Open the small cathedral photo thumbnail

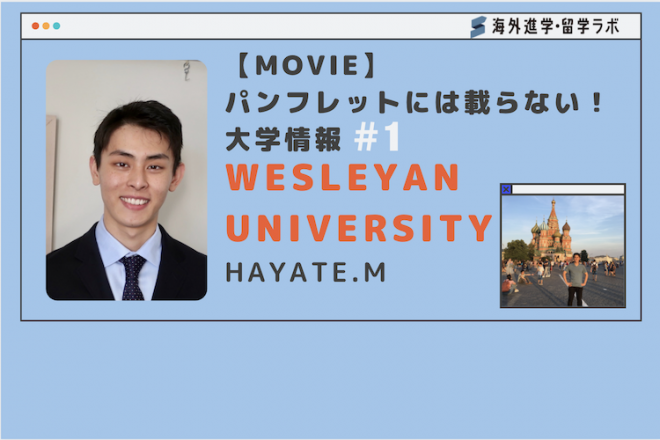[562, 250]
